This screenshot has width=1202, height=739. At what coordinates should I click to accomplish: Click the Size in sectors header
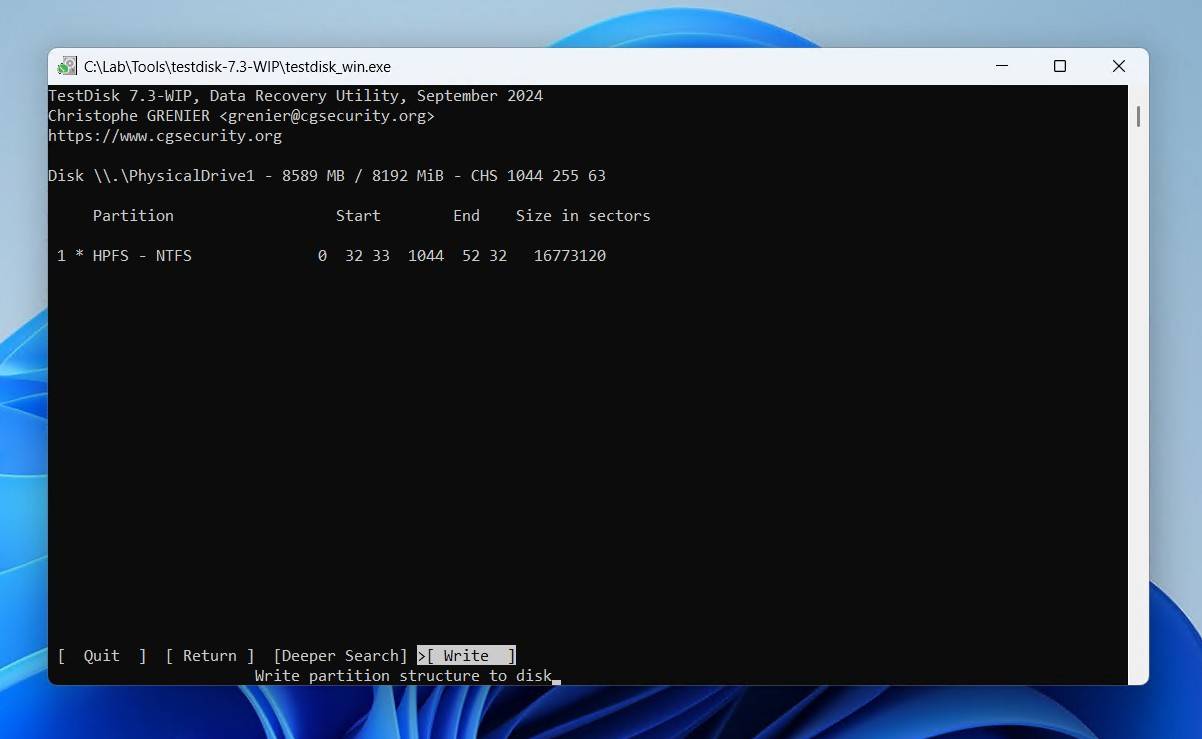[x=583, y=216]
